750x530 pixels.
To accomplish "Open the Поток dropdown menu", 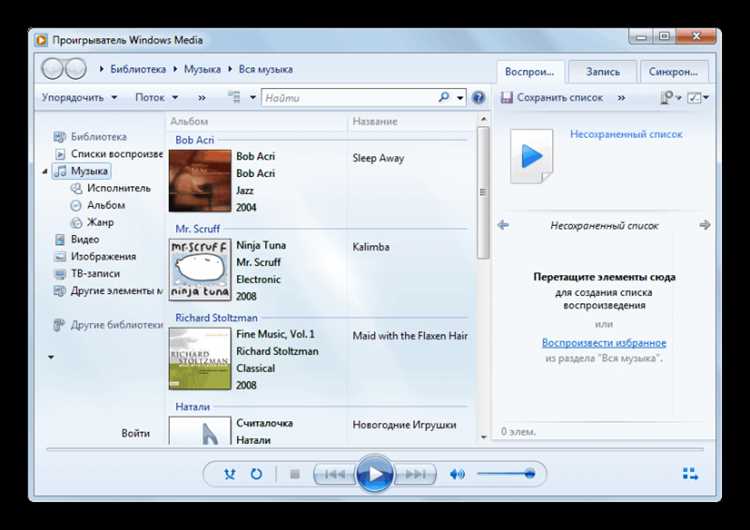I will pyautogui.click(x=156, y=98).
